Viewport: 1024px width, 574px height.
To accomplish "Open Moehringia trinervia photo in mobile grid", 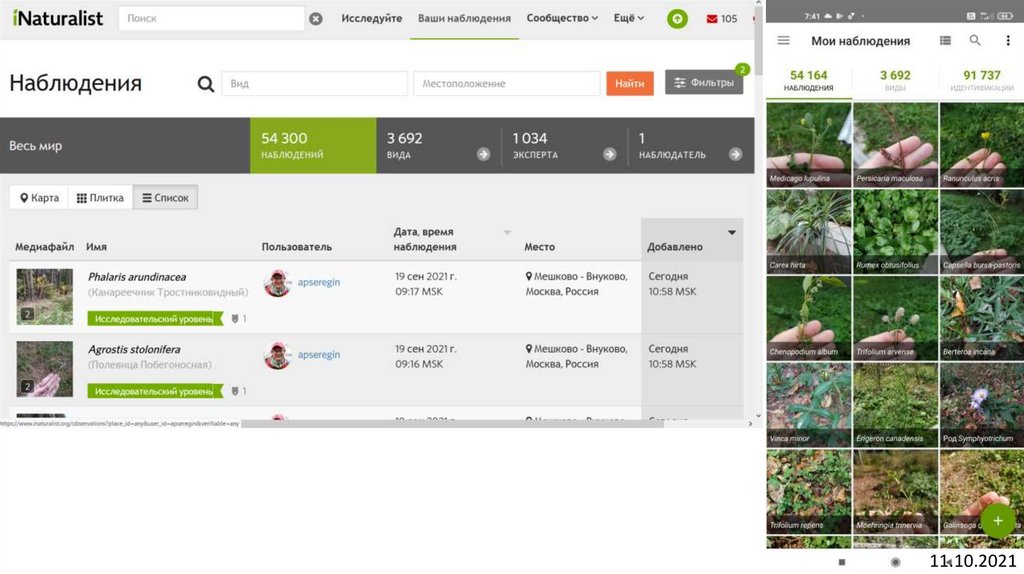I will [895, 492].
